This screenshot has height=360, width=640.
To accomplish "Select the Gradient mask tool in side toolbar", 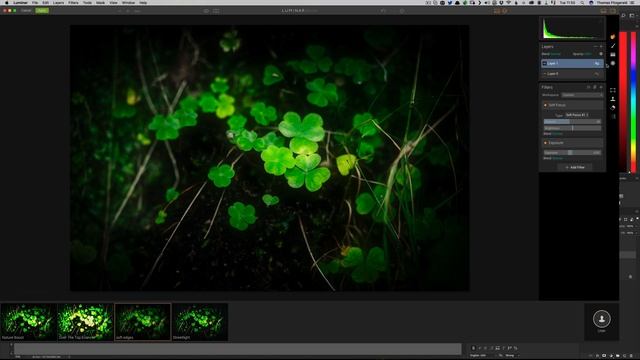I will [x=613, y=54].
